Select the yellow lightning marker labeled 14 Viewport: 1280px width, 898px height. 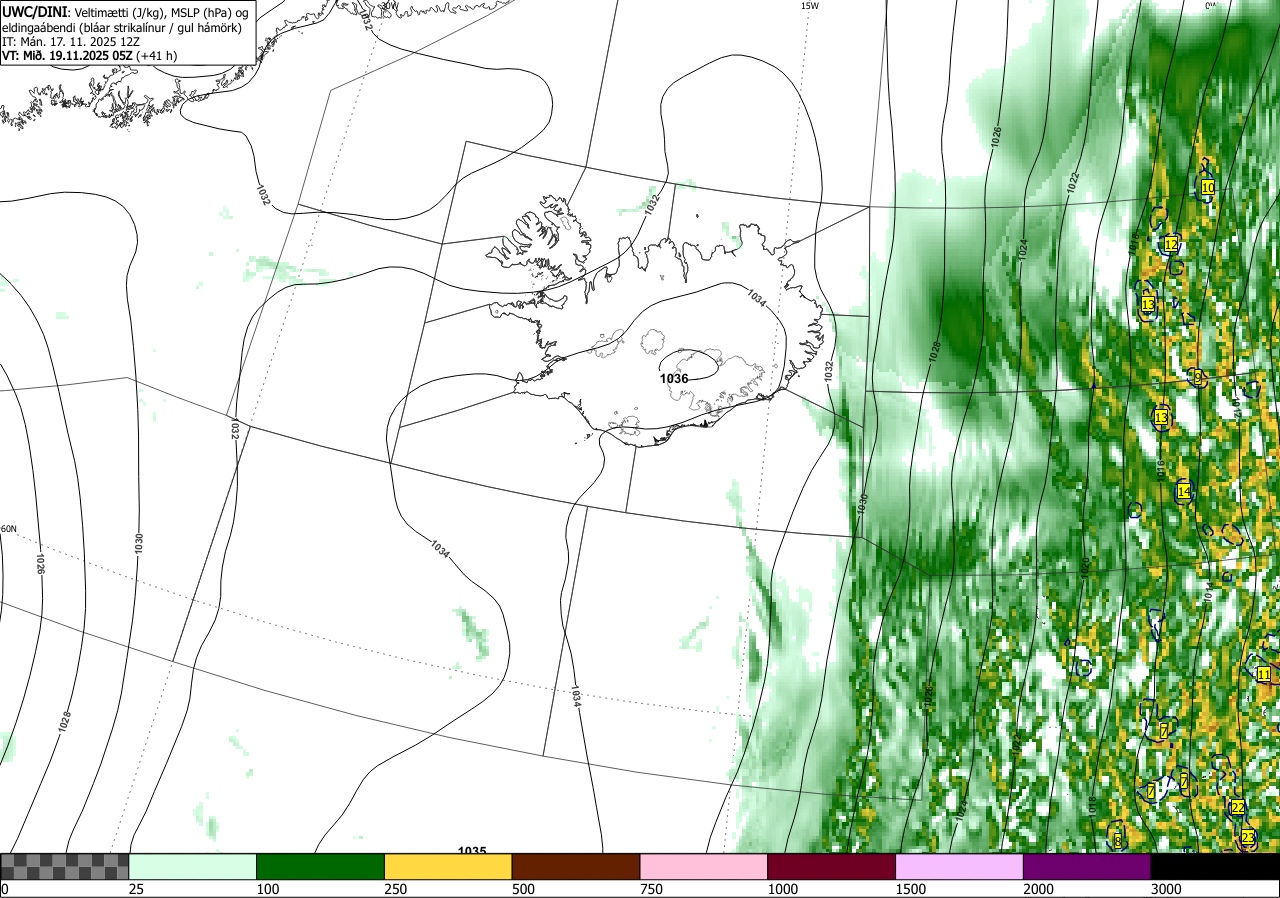click(1184, 491)
